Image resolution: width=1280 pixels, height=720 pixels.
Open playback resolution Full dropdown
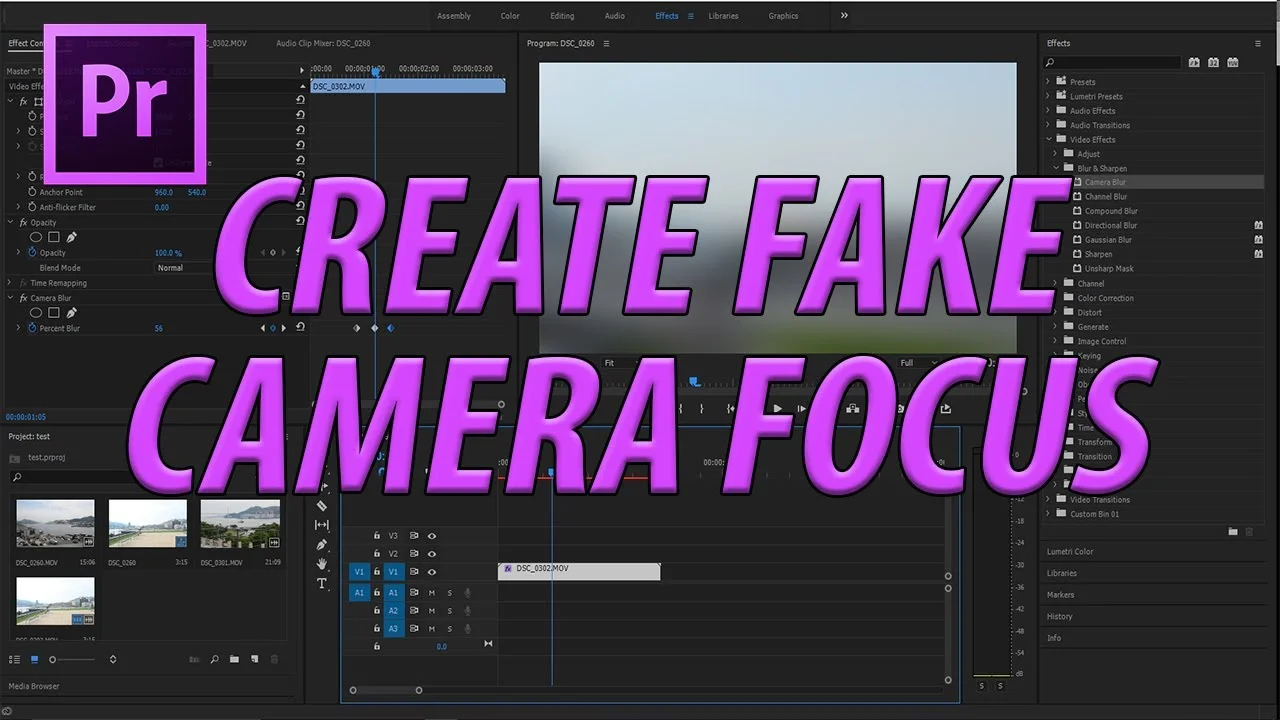coord(918,363)
